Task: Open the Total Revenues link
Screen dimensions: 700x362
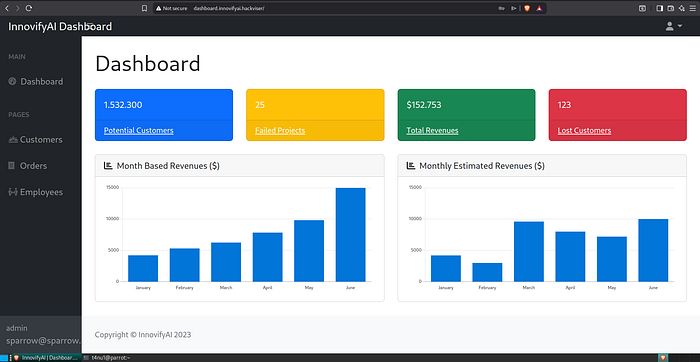Action: click(432, 130)
